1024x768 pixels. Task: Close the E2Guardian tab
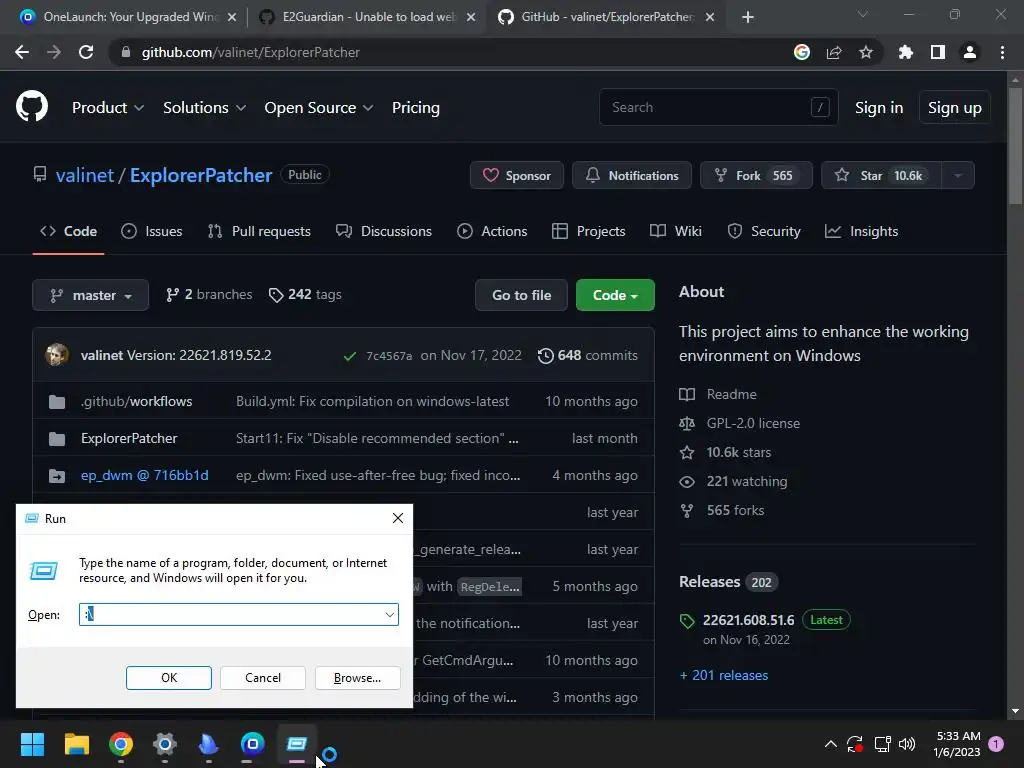471,17
